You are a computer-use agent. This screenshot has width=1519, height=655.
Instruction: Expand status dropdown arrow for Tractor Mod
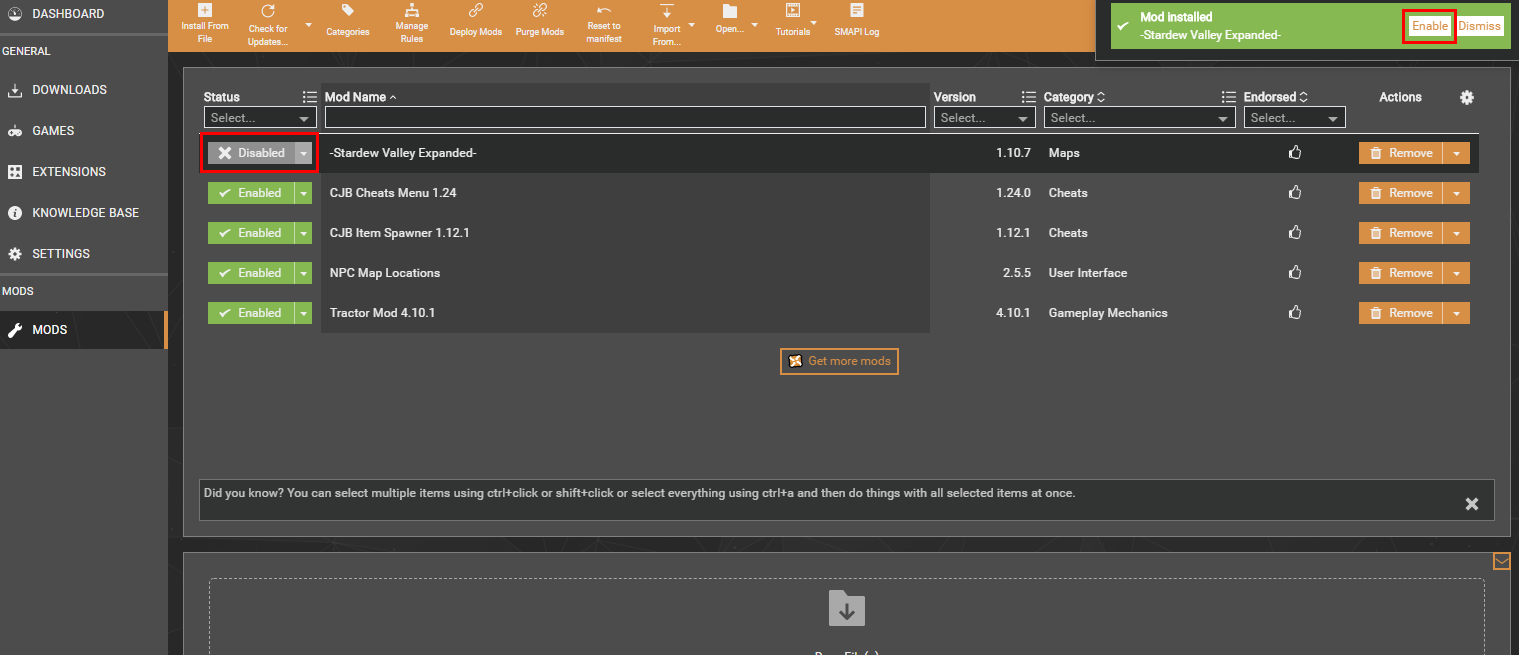(304, 313)
